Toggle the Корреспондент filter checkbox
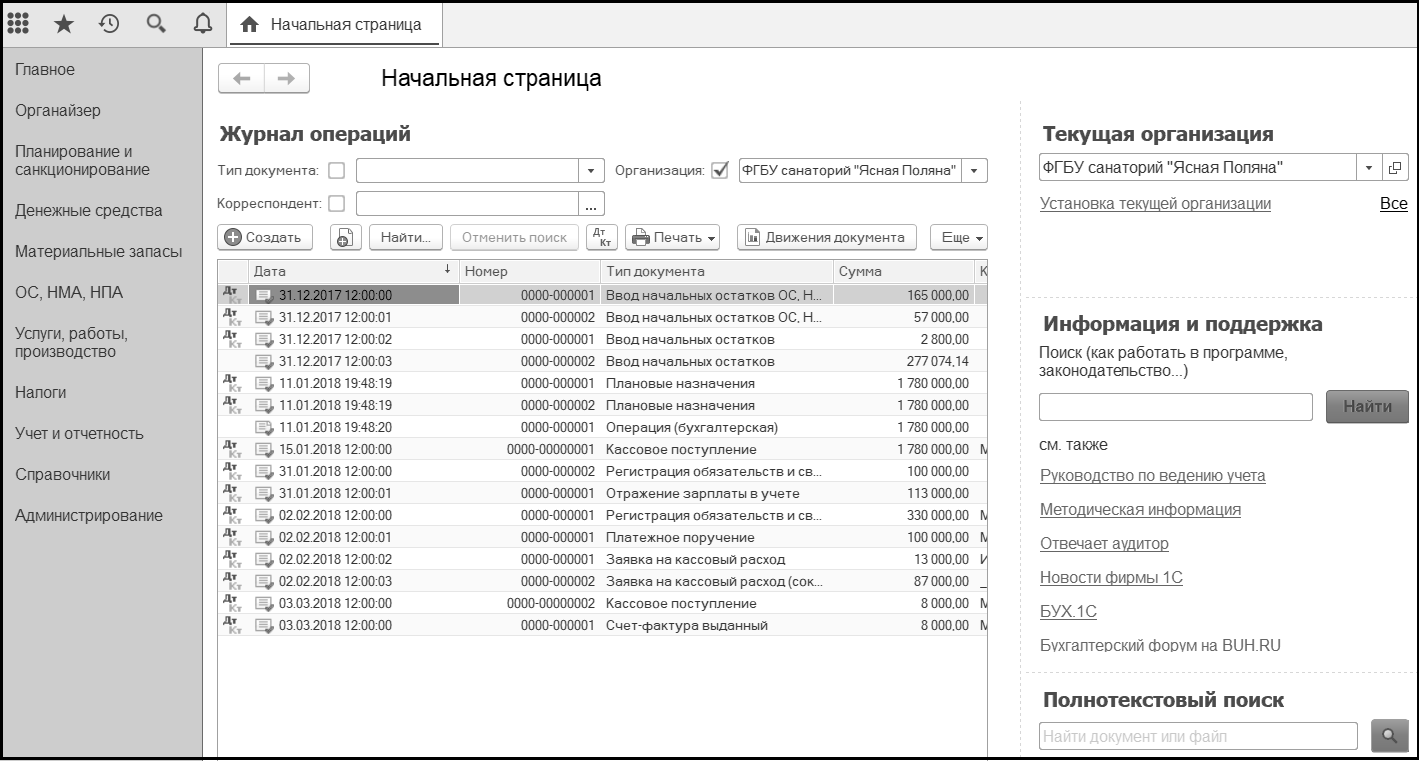 337,203
